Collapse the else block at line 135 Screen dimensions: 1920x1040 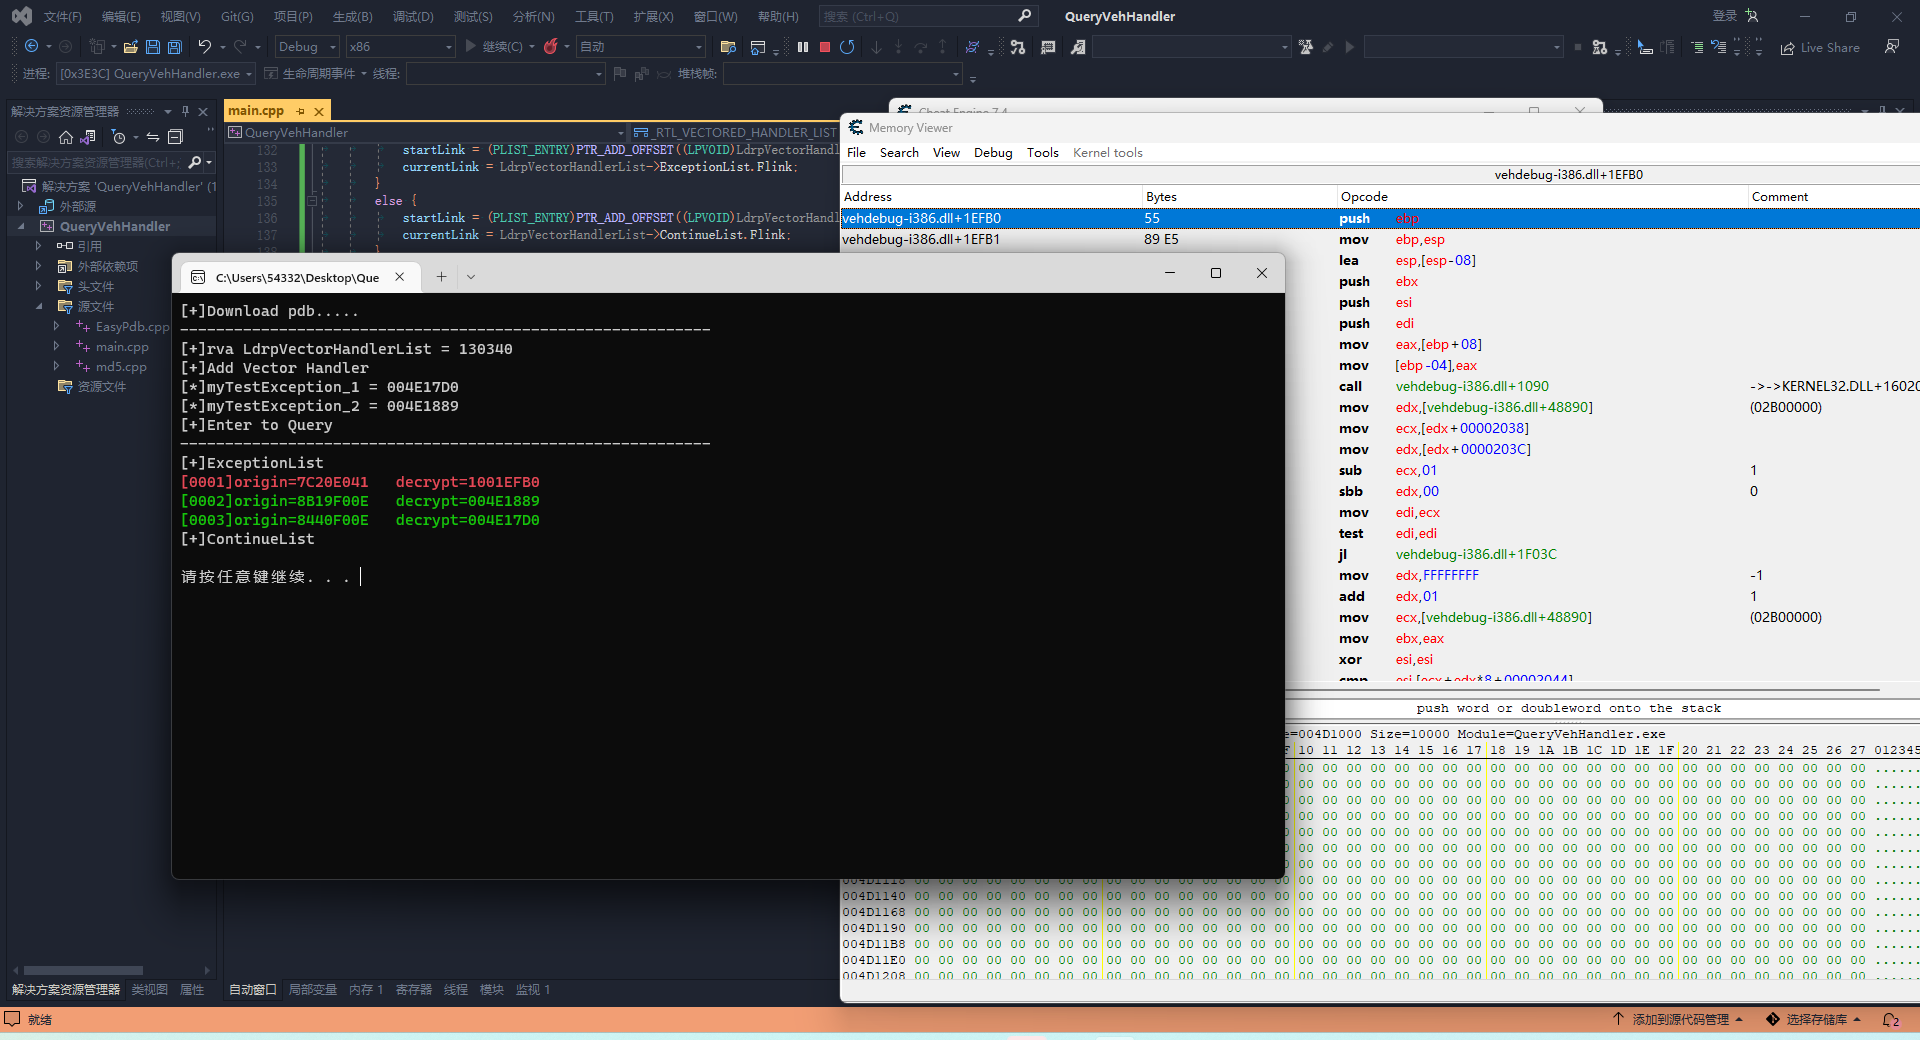(312, 201)
